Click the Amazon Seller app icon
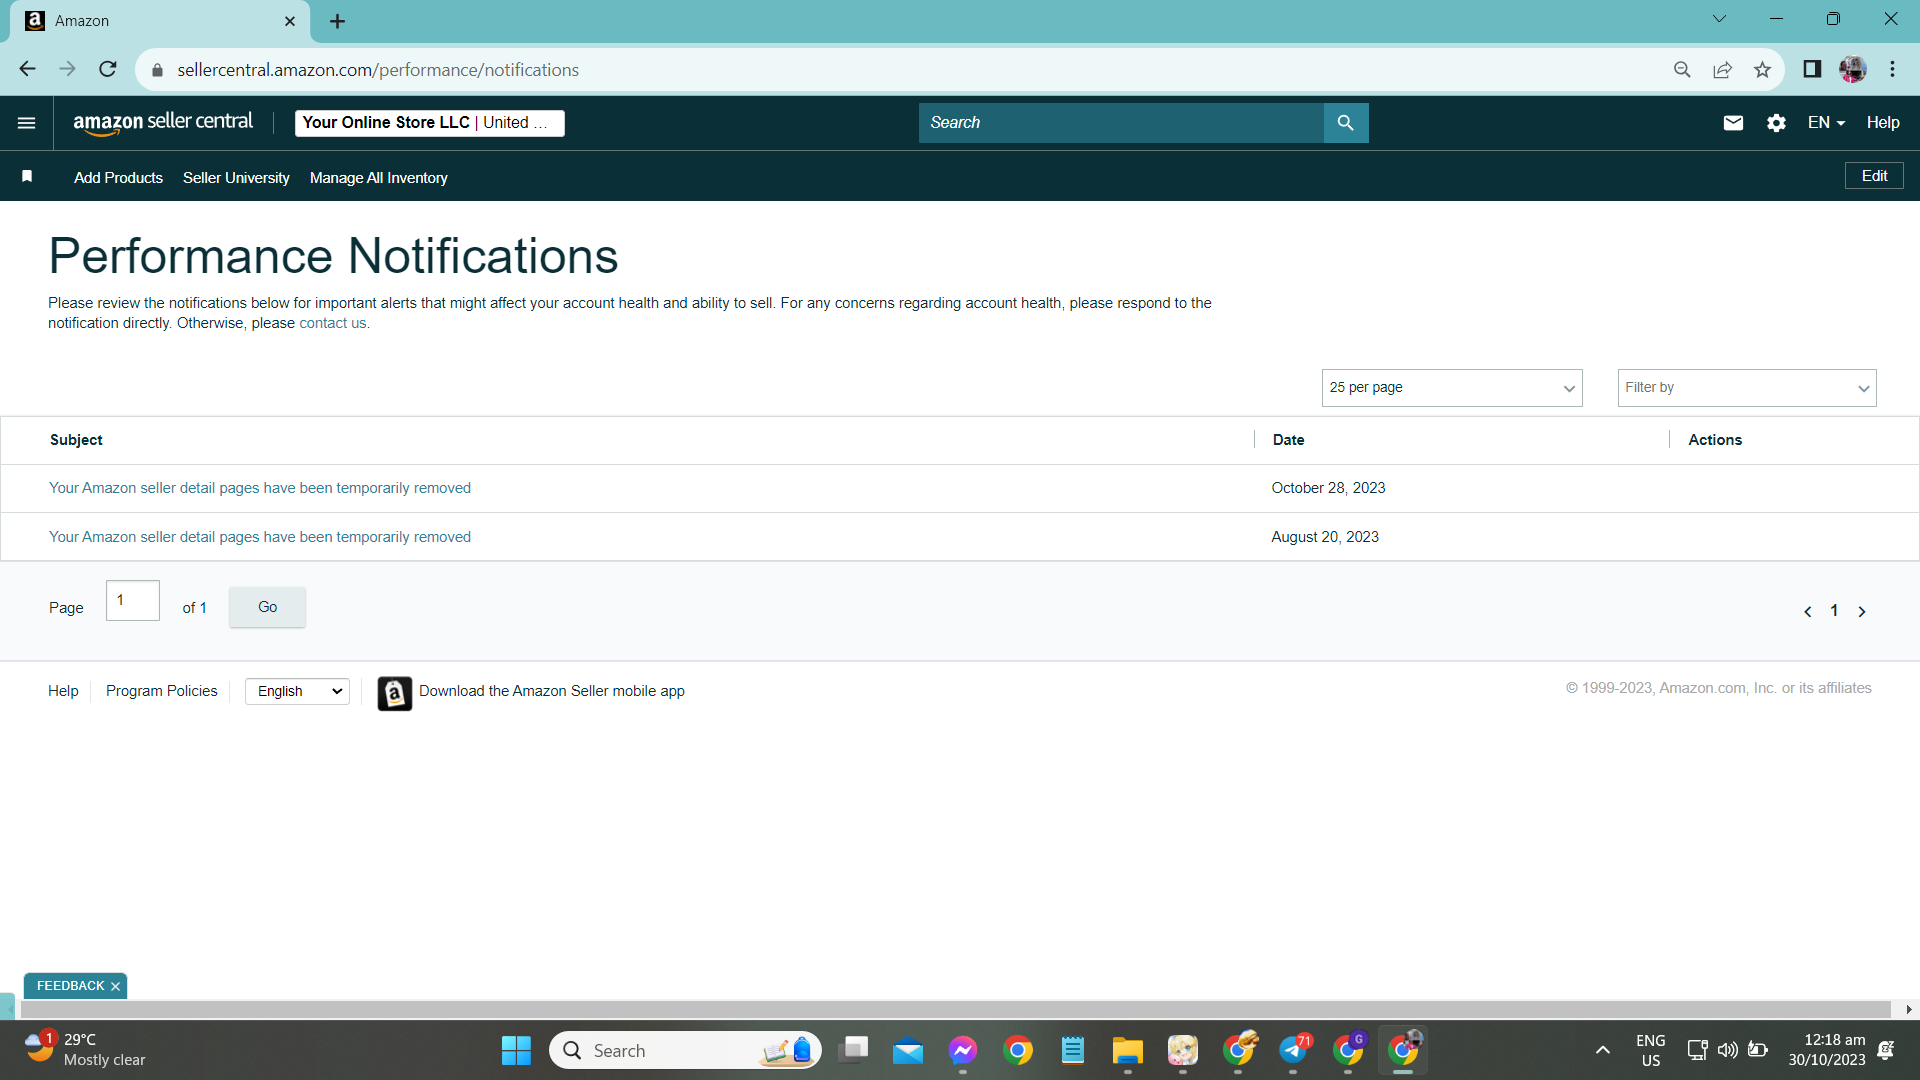The height and width of the screenshot is (1080, 1920). [395, 693]
